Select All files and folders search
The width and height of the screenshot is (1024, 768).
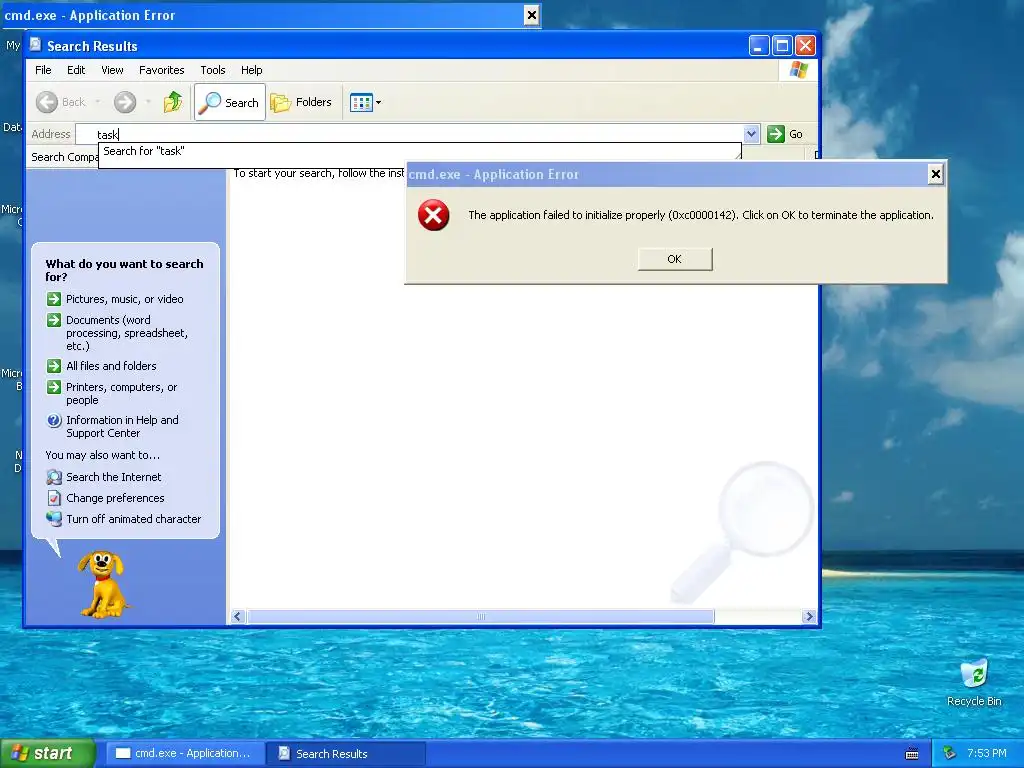(111, 366)
